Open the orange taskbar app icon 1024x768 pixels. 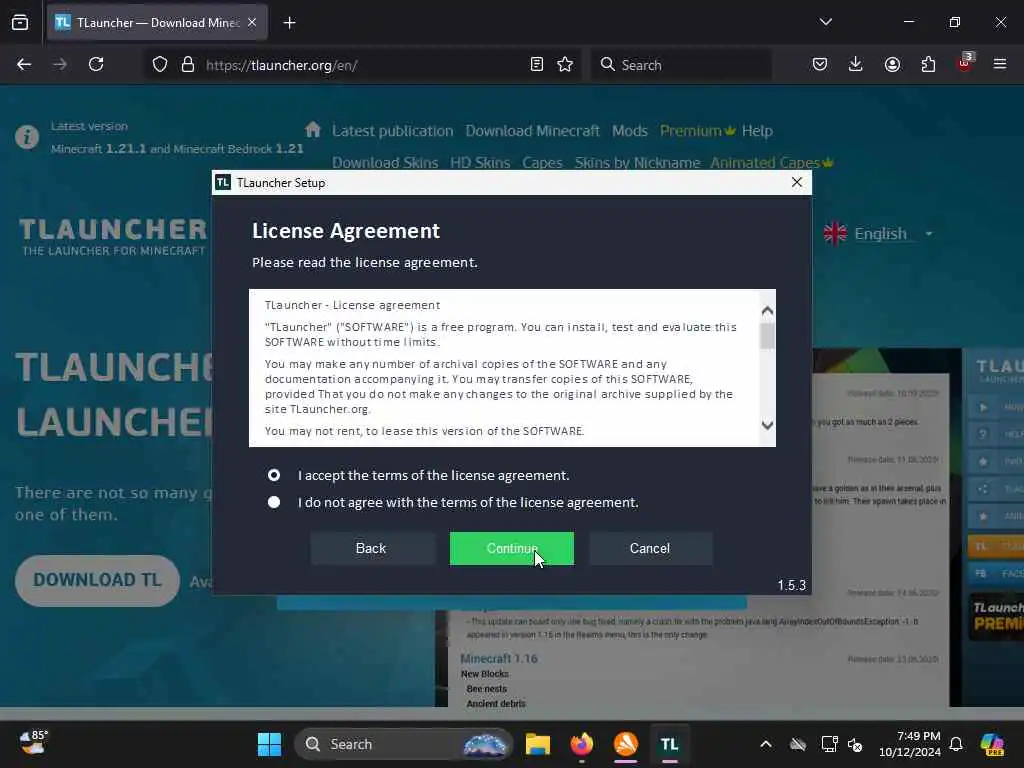[626, 744]
